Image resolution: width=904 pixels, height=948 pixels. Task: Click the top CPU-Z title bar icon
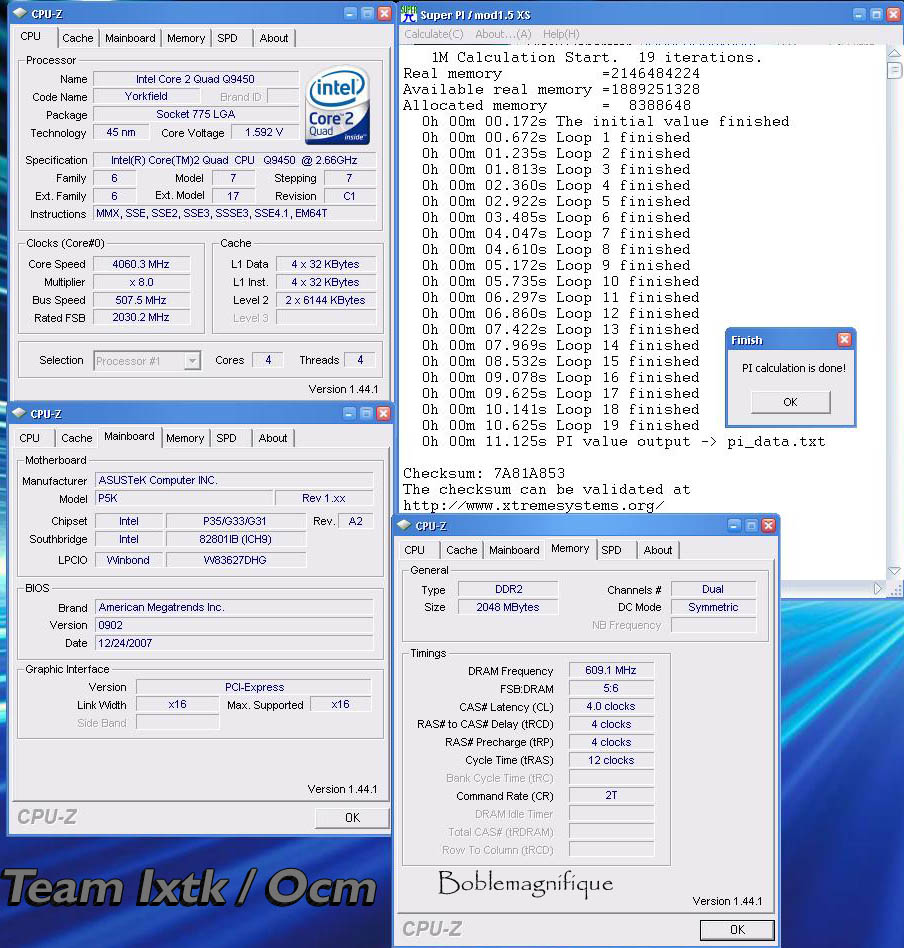coord(19,13)
